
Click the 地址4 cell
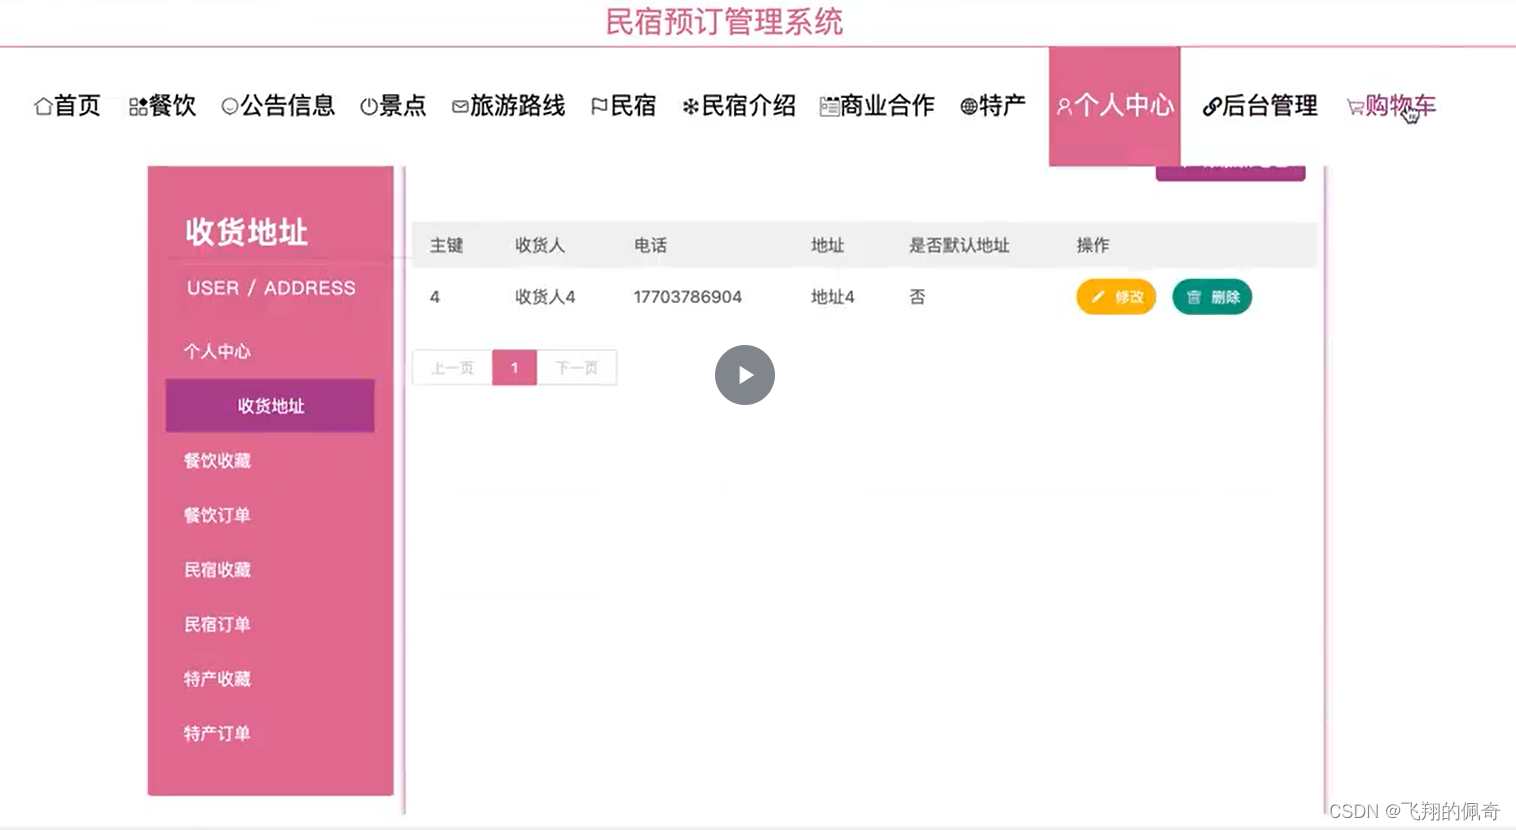833,297
